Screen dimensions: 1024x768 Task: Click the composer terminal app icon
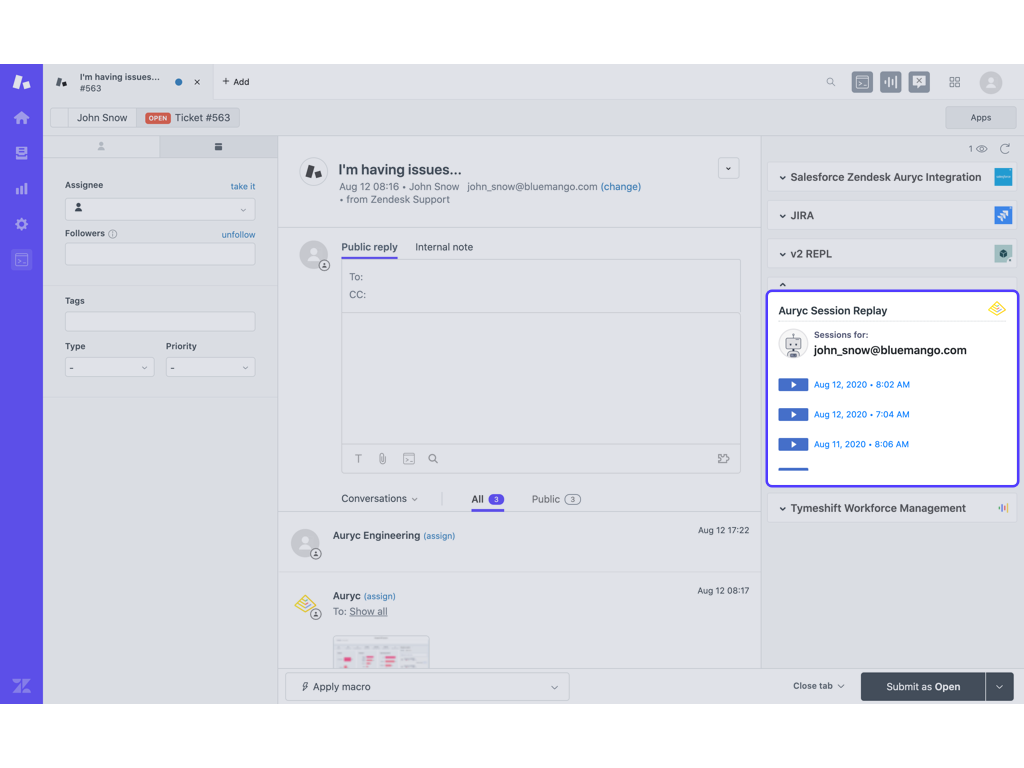click(x=409, y=458)
